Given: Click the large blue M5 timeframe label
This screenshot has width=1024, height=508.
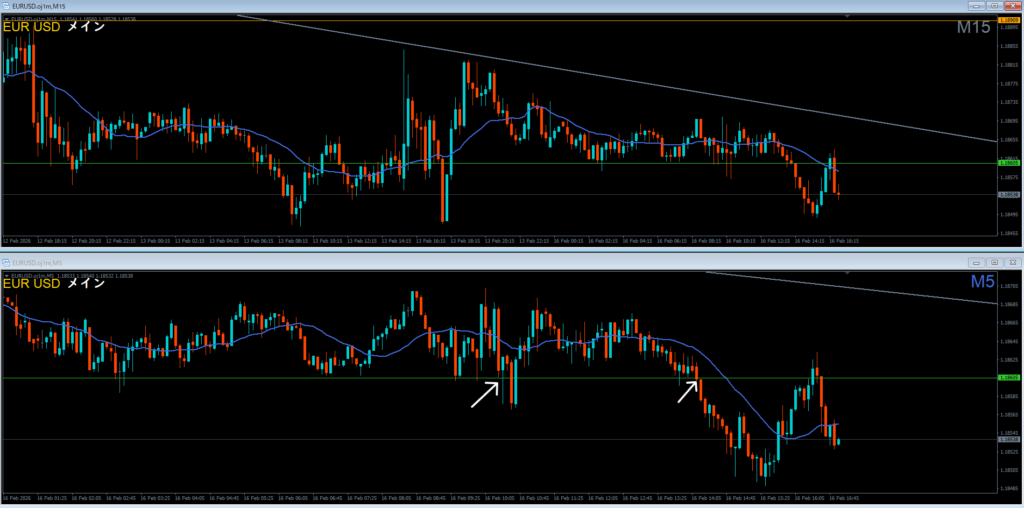Looking at the screenshot, I should [x=982, y=282].
